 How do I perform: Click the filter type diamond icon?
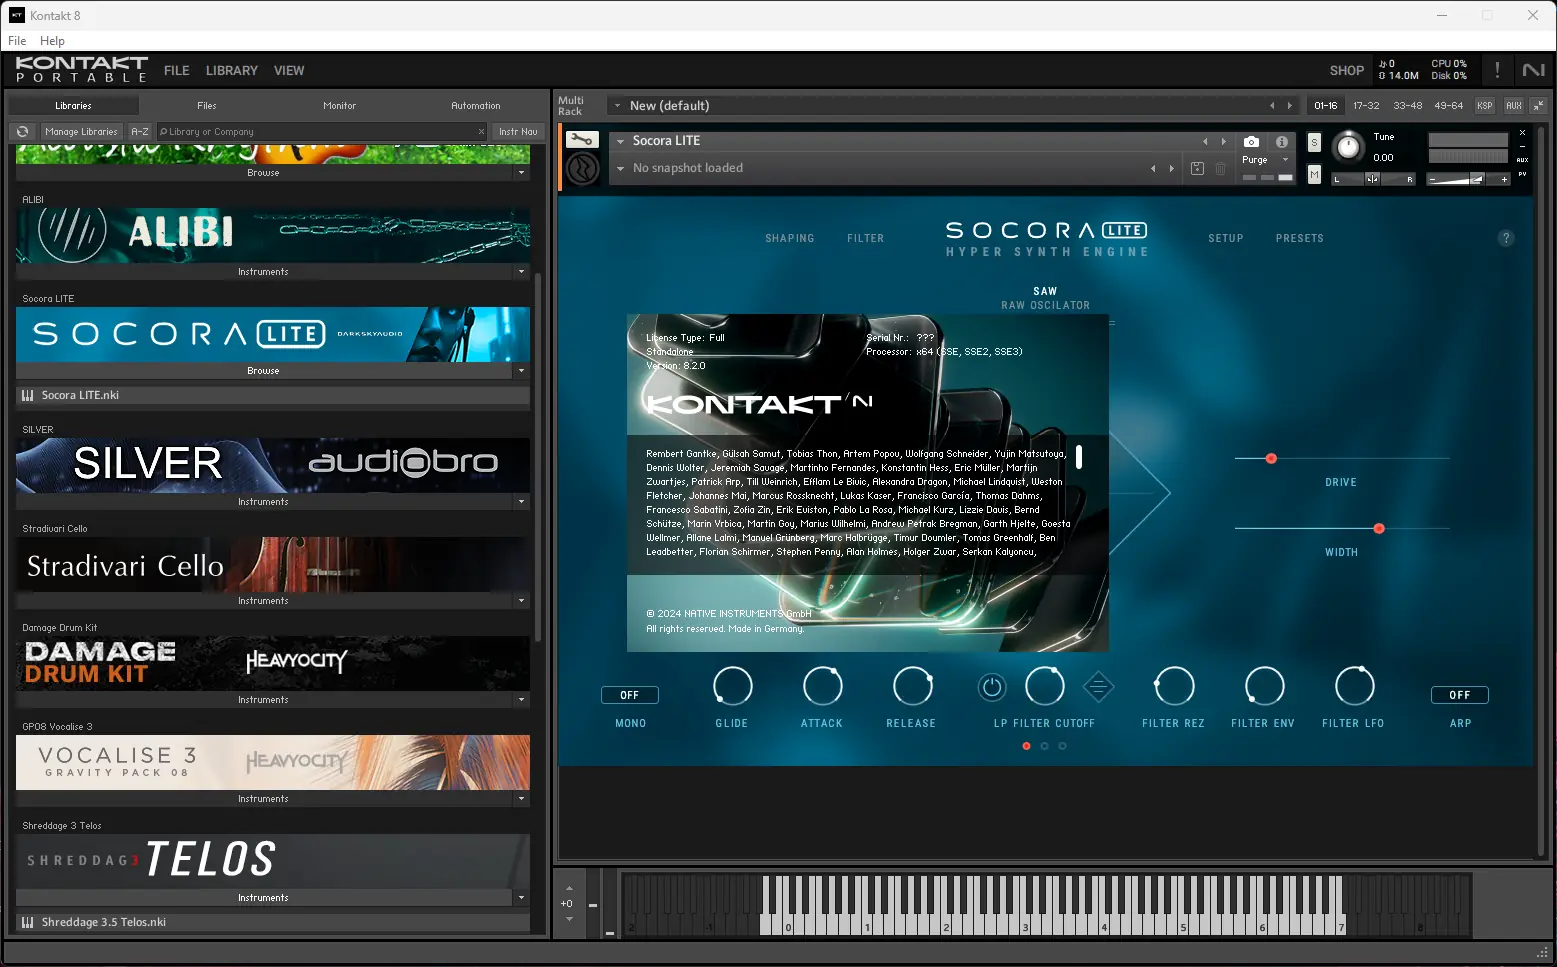1098,687
